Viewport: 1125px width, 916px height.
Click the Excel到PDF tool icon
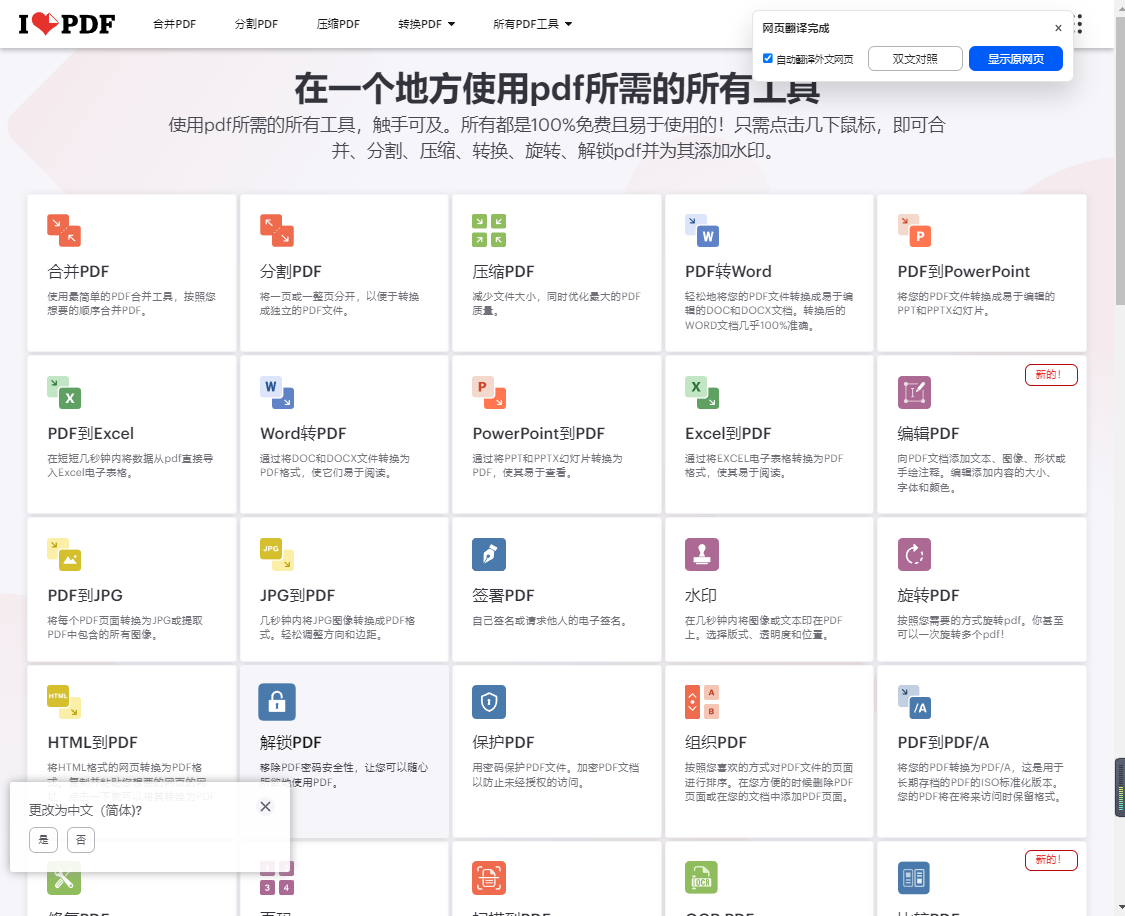(702, 392)
